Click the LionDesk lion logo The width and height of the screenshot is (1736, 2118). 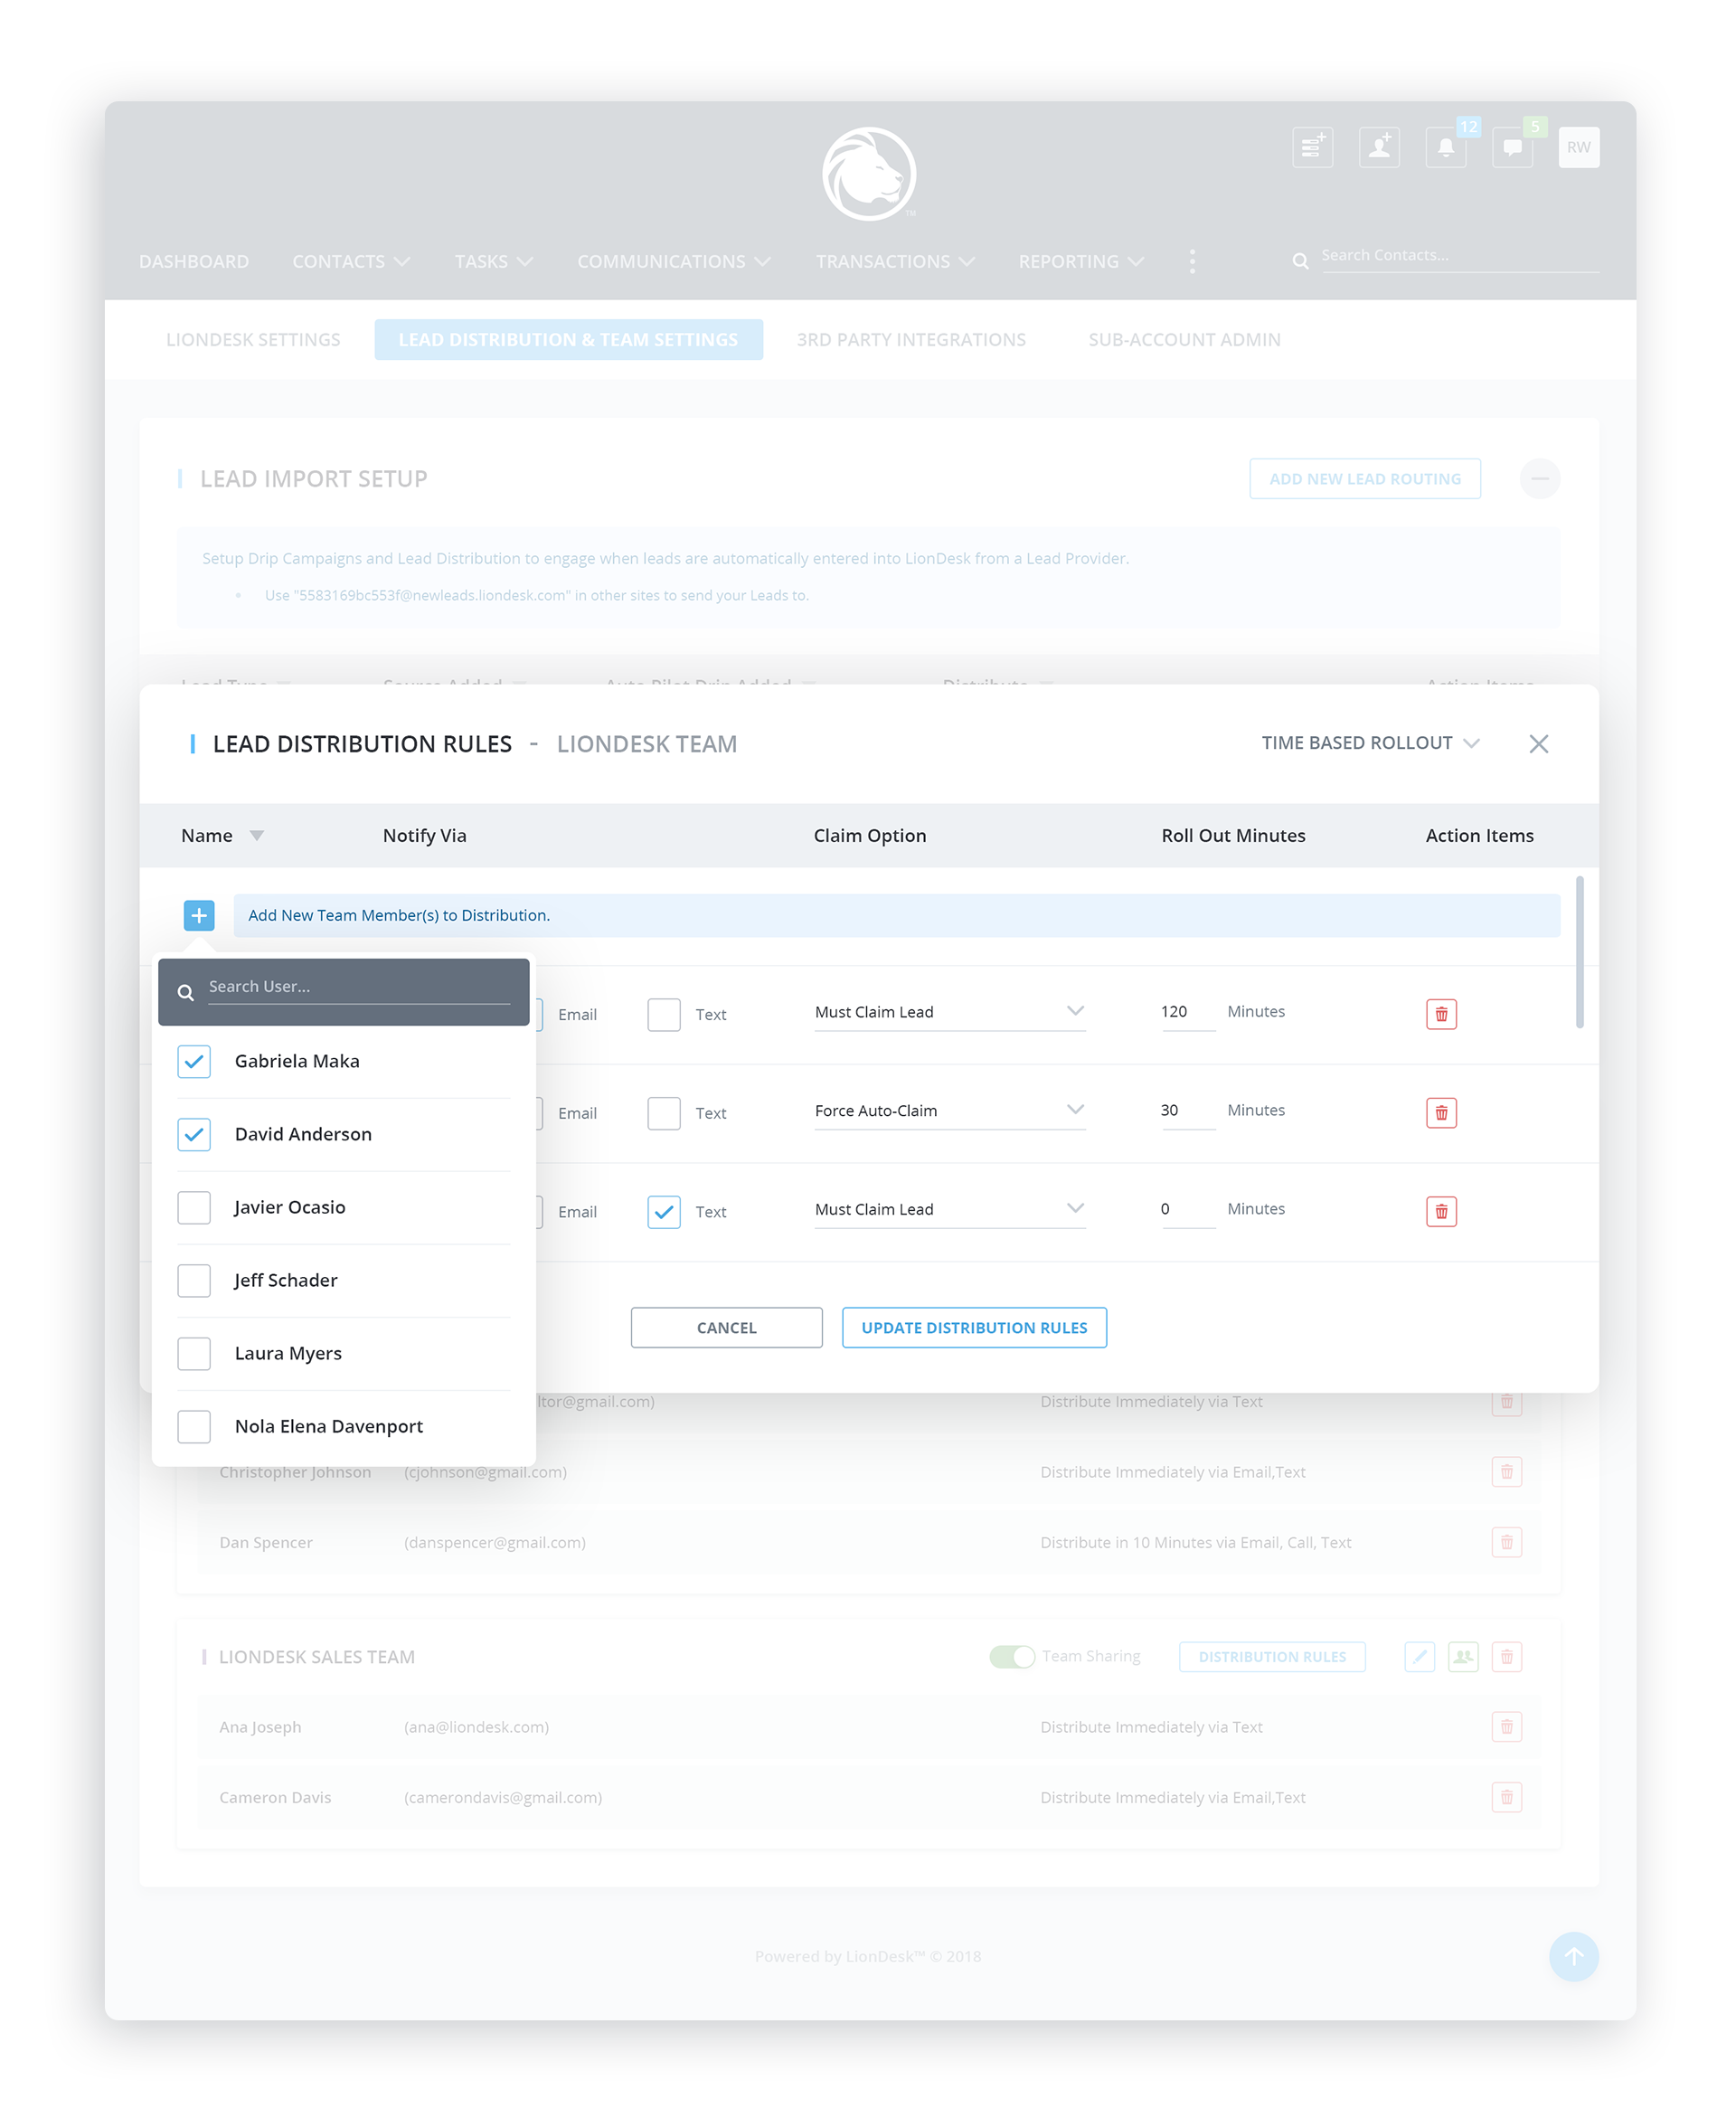pyautogui.click(x=868, y=173)
